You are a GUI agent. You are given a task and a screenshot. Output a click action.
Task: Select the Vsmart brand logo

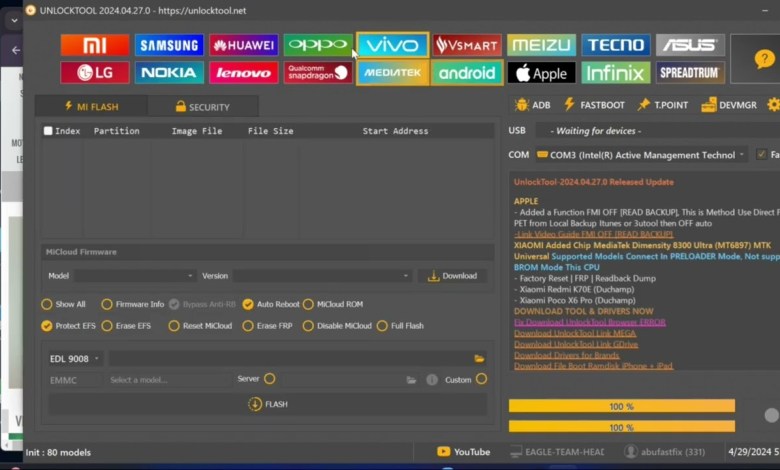(467, 45)
